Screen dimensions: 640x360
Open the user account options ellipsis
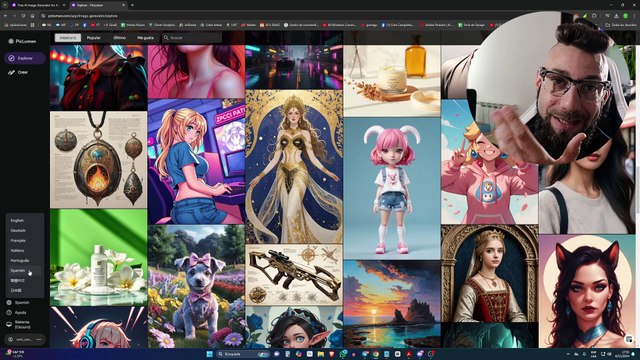(39, 339)
